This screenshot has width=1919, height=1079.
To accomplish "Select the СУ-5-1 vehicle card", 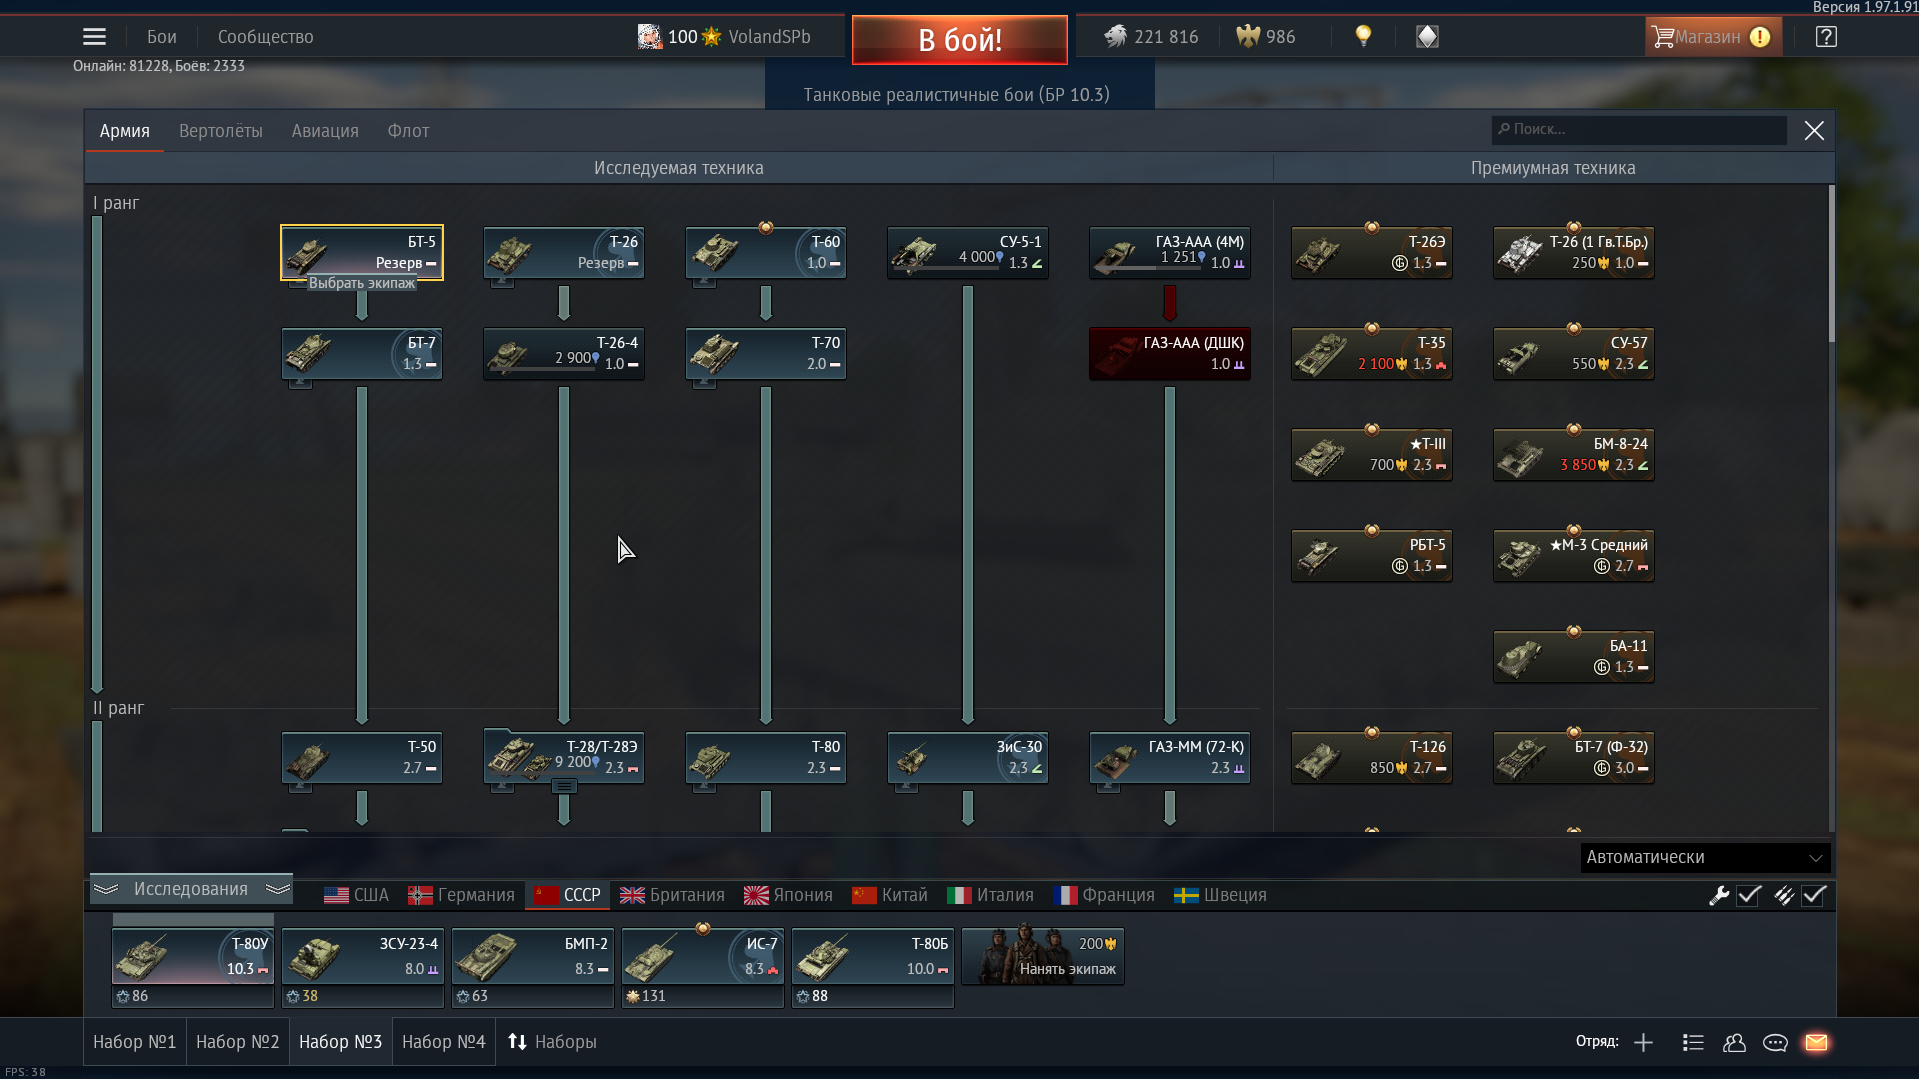I will pyautogui.click(x=968, y=253).
